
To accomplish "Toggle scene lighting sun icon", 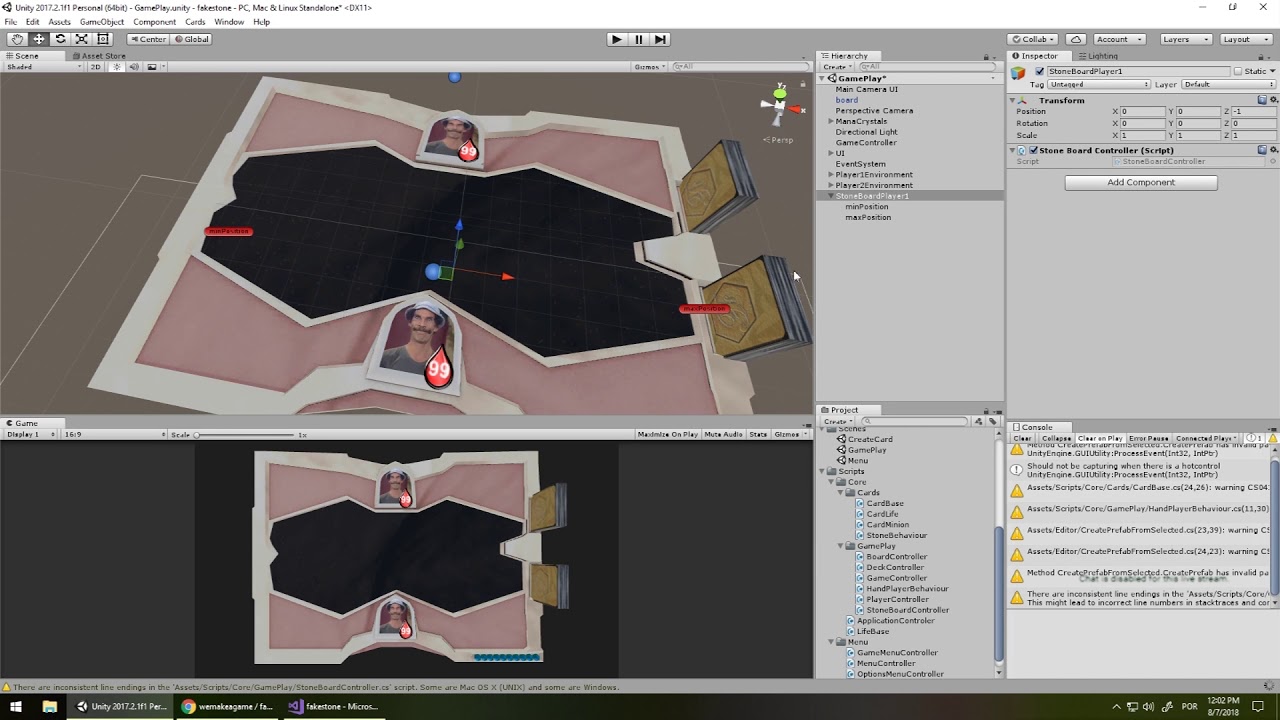I will coord(117,67).
